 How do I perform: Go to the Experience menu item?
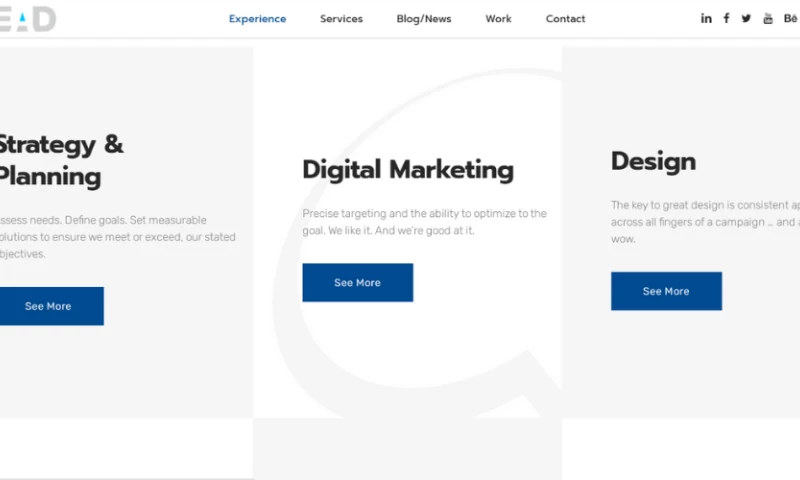(x=257, y=19)
